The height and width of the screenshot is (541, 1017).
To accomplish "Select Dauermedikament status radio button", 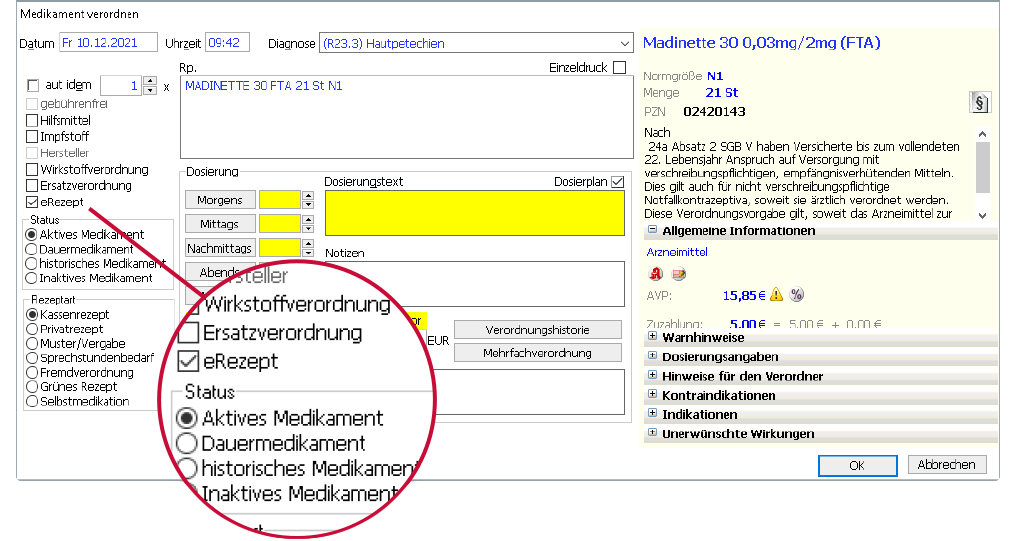I will coord(30,249).
